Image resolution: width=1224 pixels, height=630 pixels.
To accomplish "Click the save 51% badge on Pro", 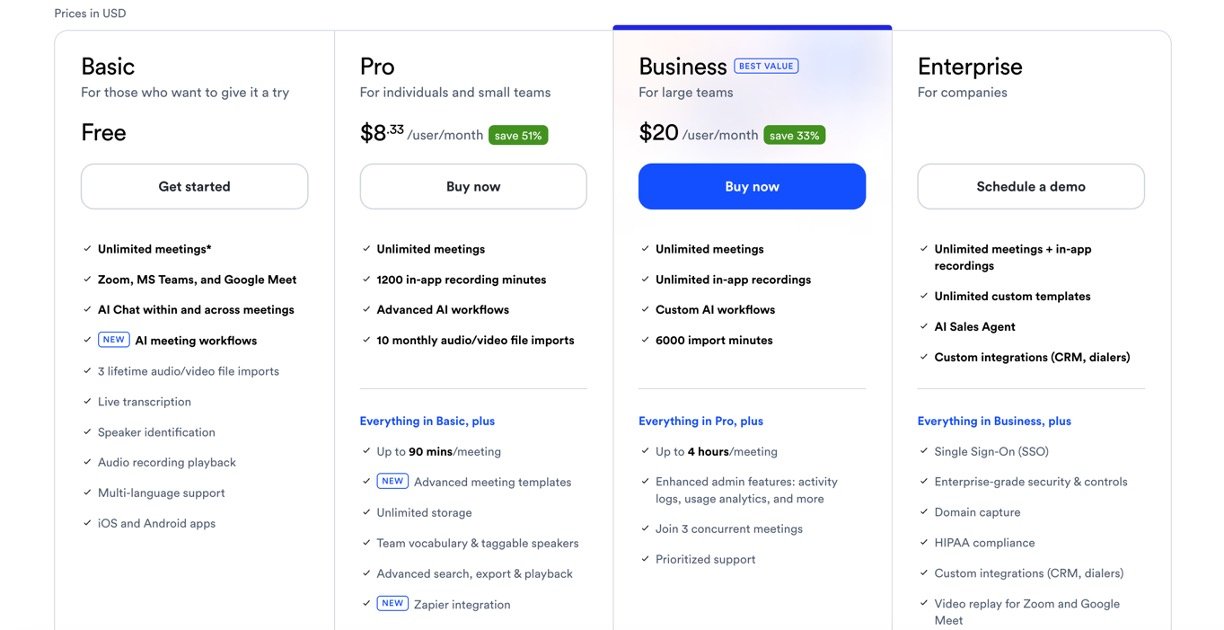I will [518, 135].
